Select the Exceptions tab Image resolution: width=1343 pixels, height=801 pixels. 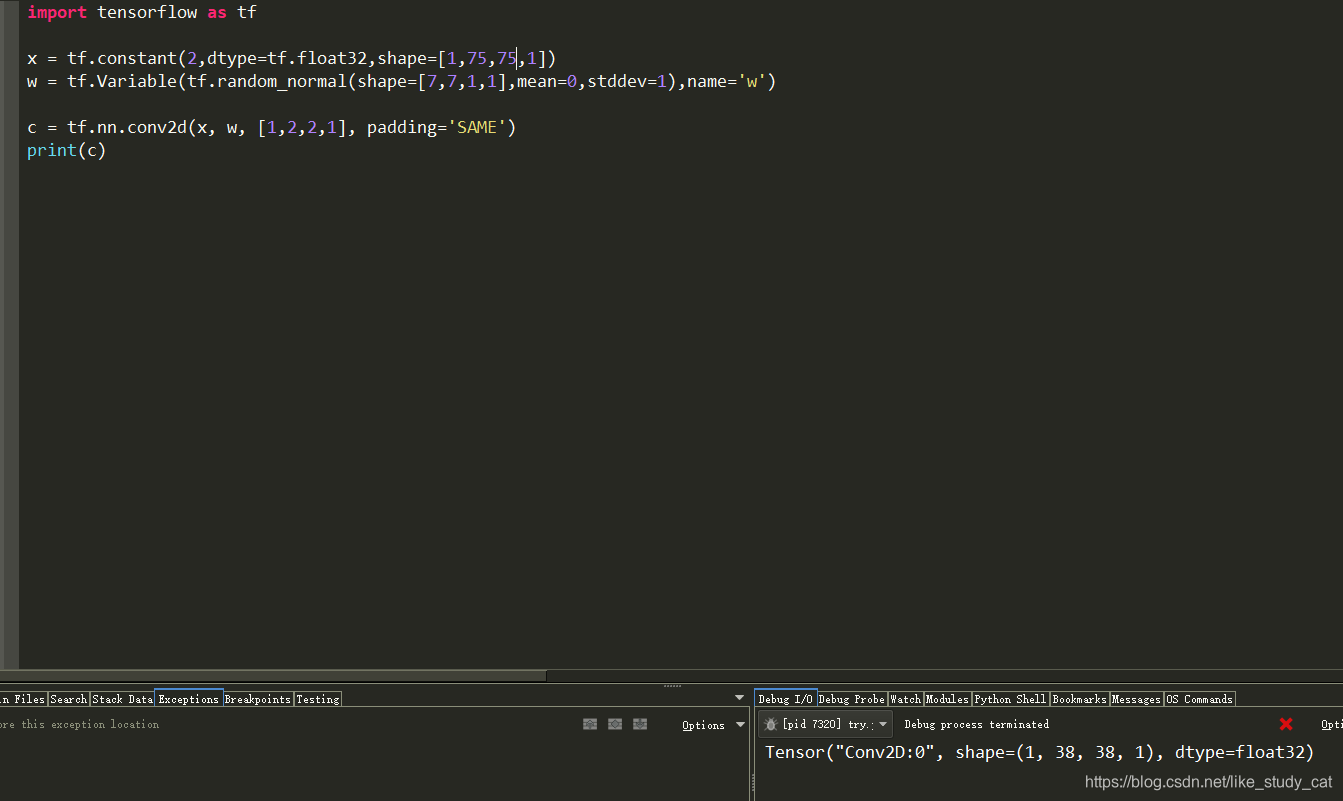click(x=189, y=699)
